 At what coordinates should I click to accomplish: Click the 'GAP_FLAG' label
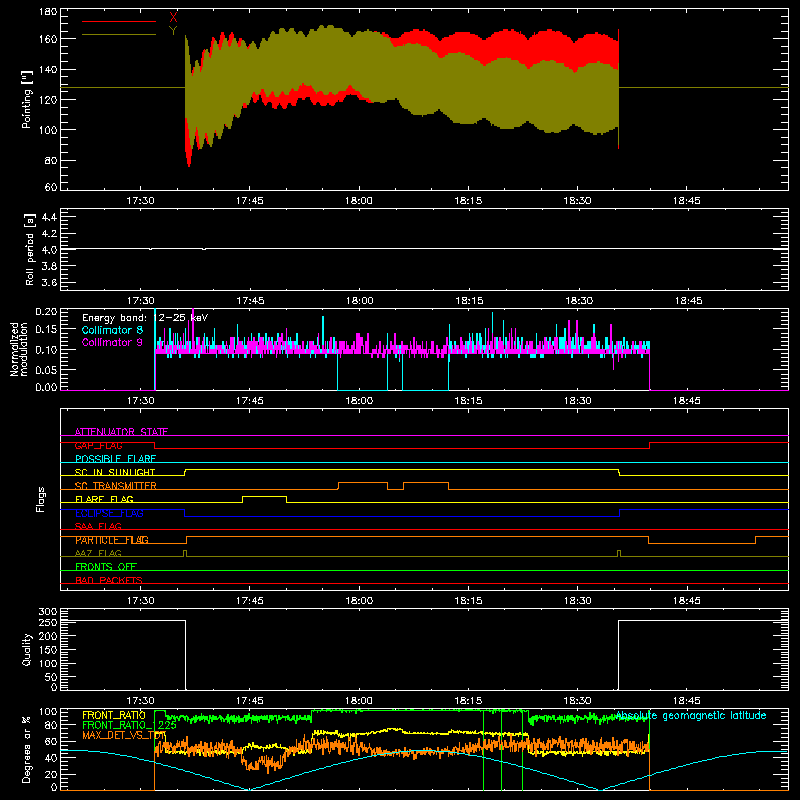click(98, 445)
